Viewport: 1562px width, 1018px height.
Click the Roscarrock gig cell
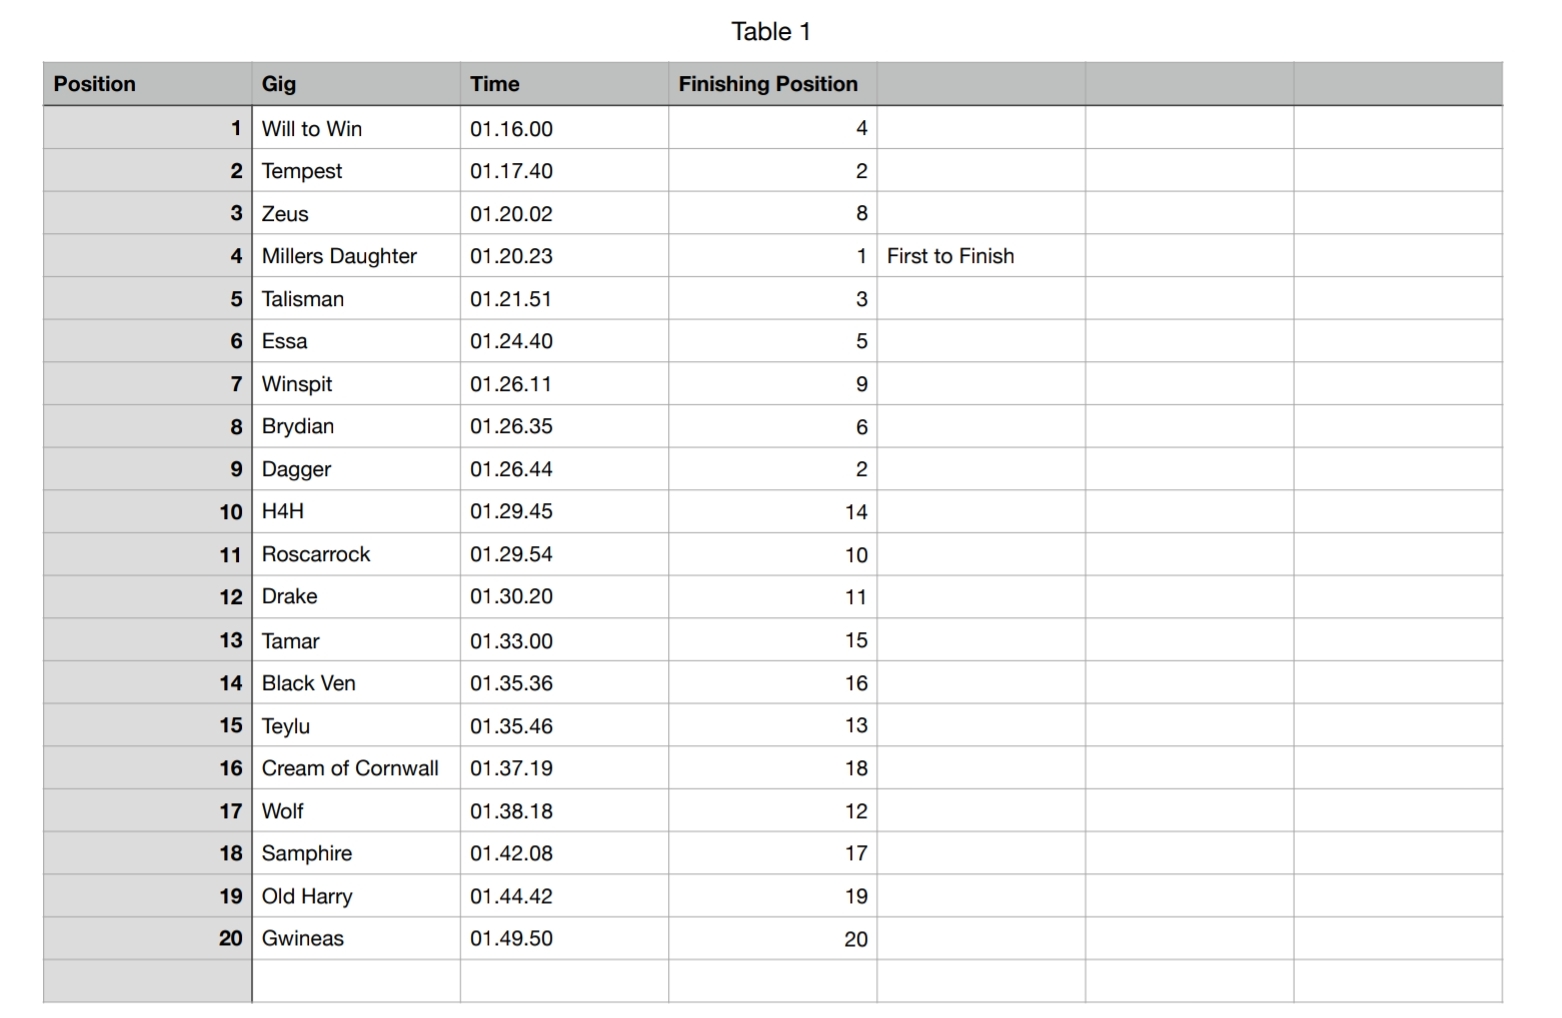(x=356, y=554)
